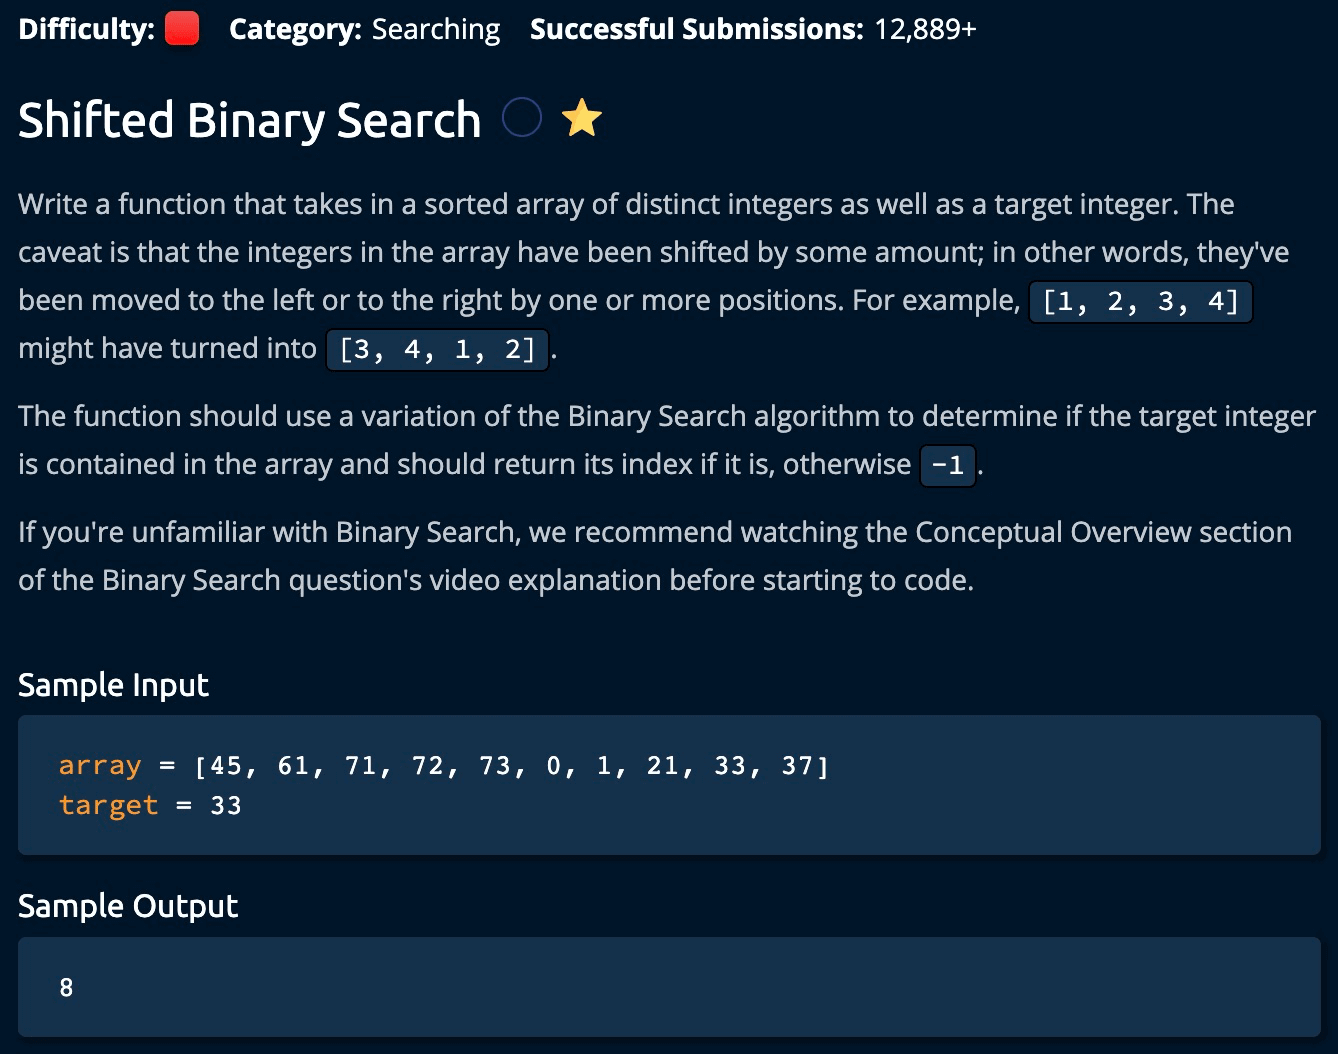The height and width of the screenshot is (1054, 1338).
Task: Click the red difficulty indicator square
Action: pos(181,29)
